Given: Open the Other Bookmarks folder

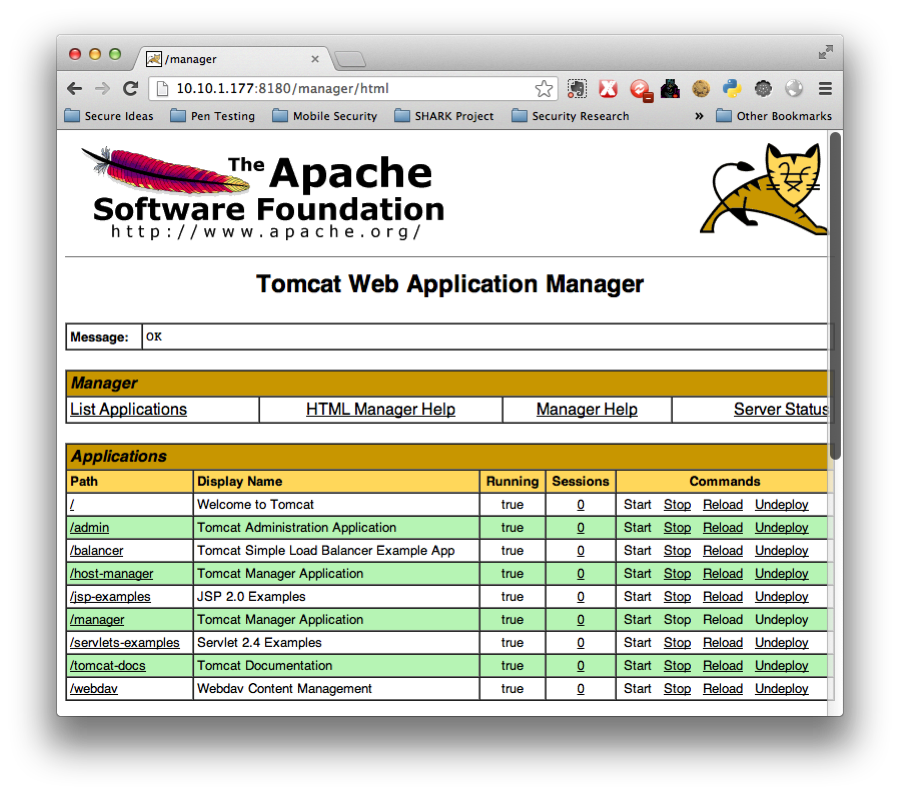Looking at the screenshot, I should click(774, 116).
